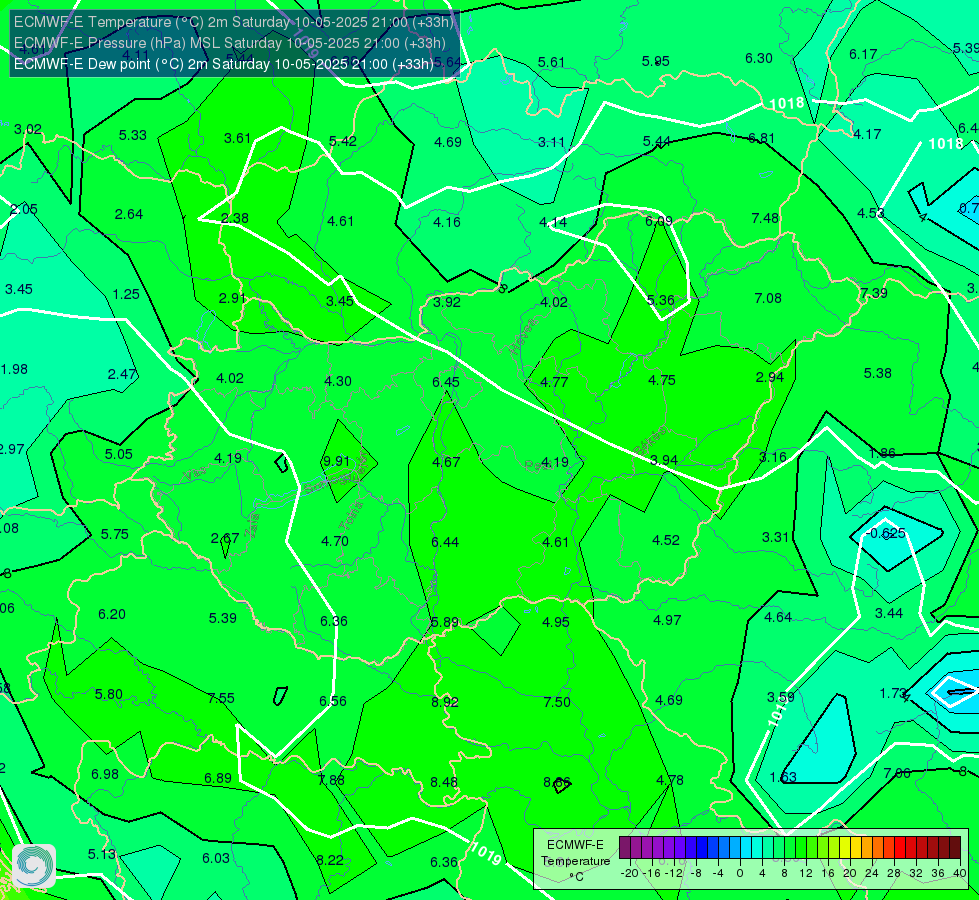Click the 5.39 dew point value

pyautogui.click(x=222, y=618)
